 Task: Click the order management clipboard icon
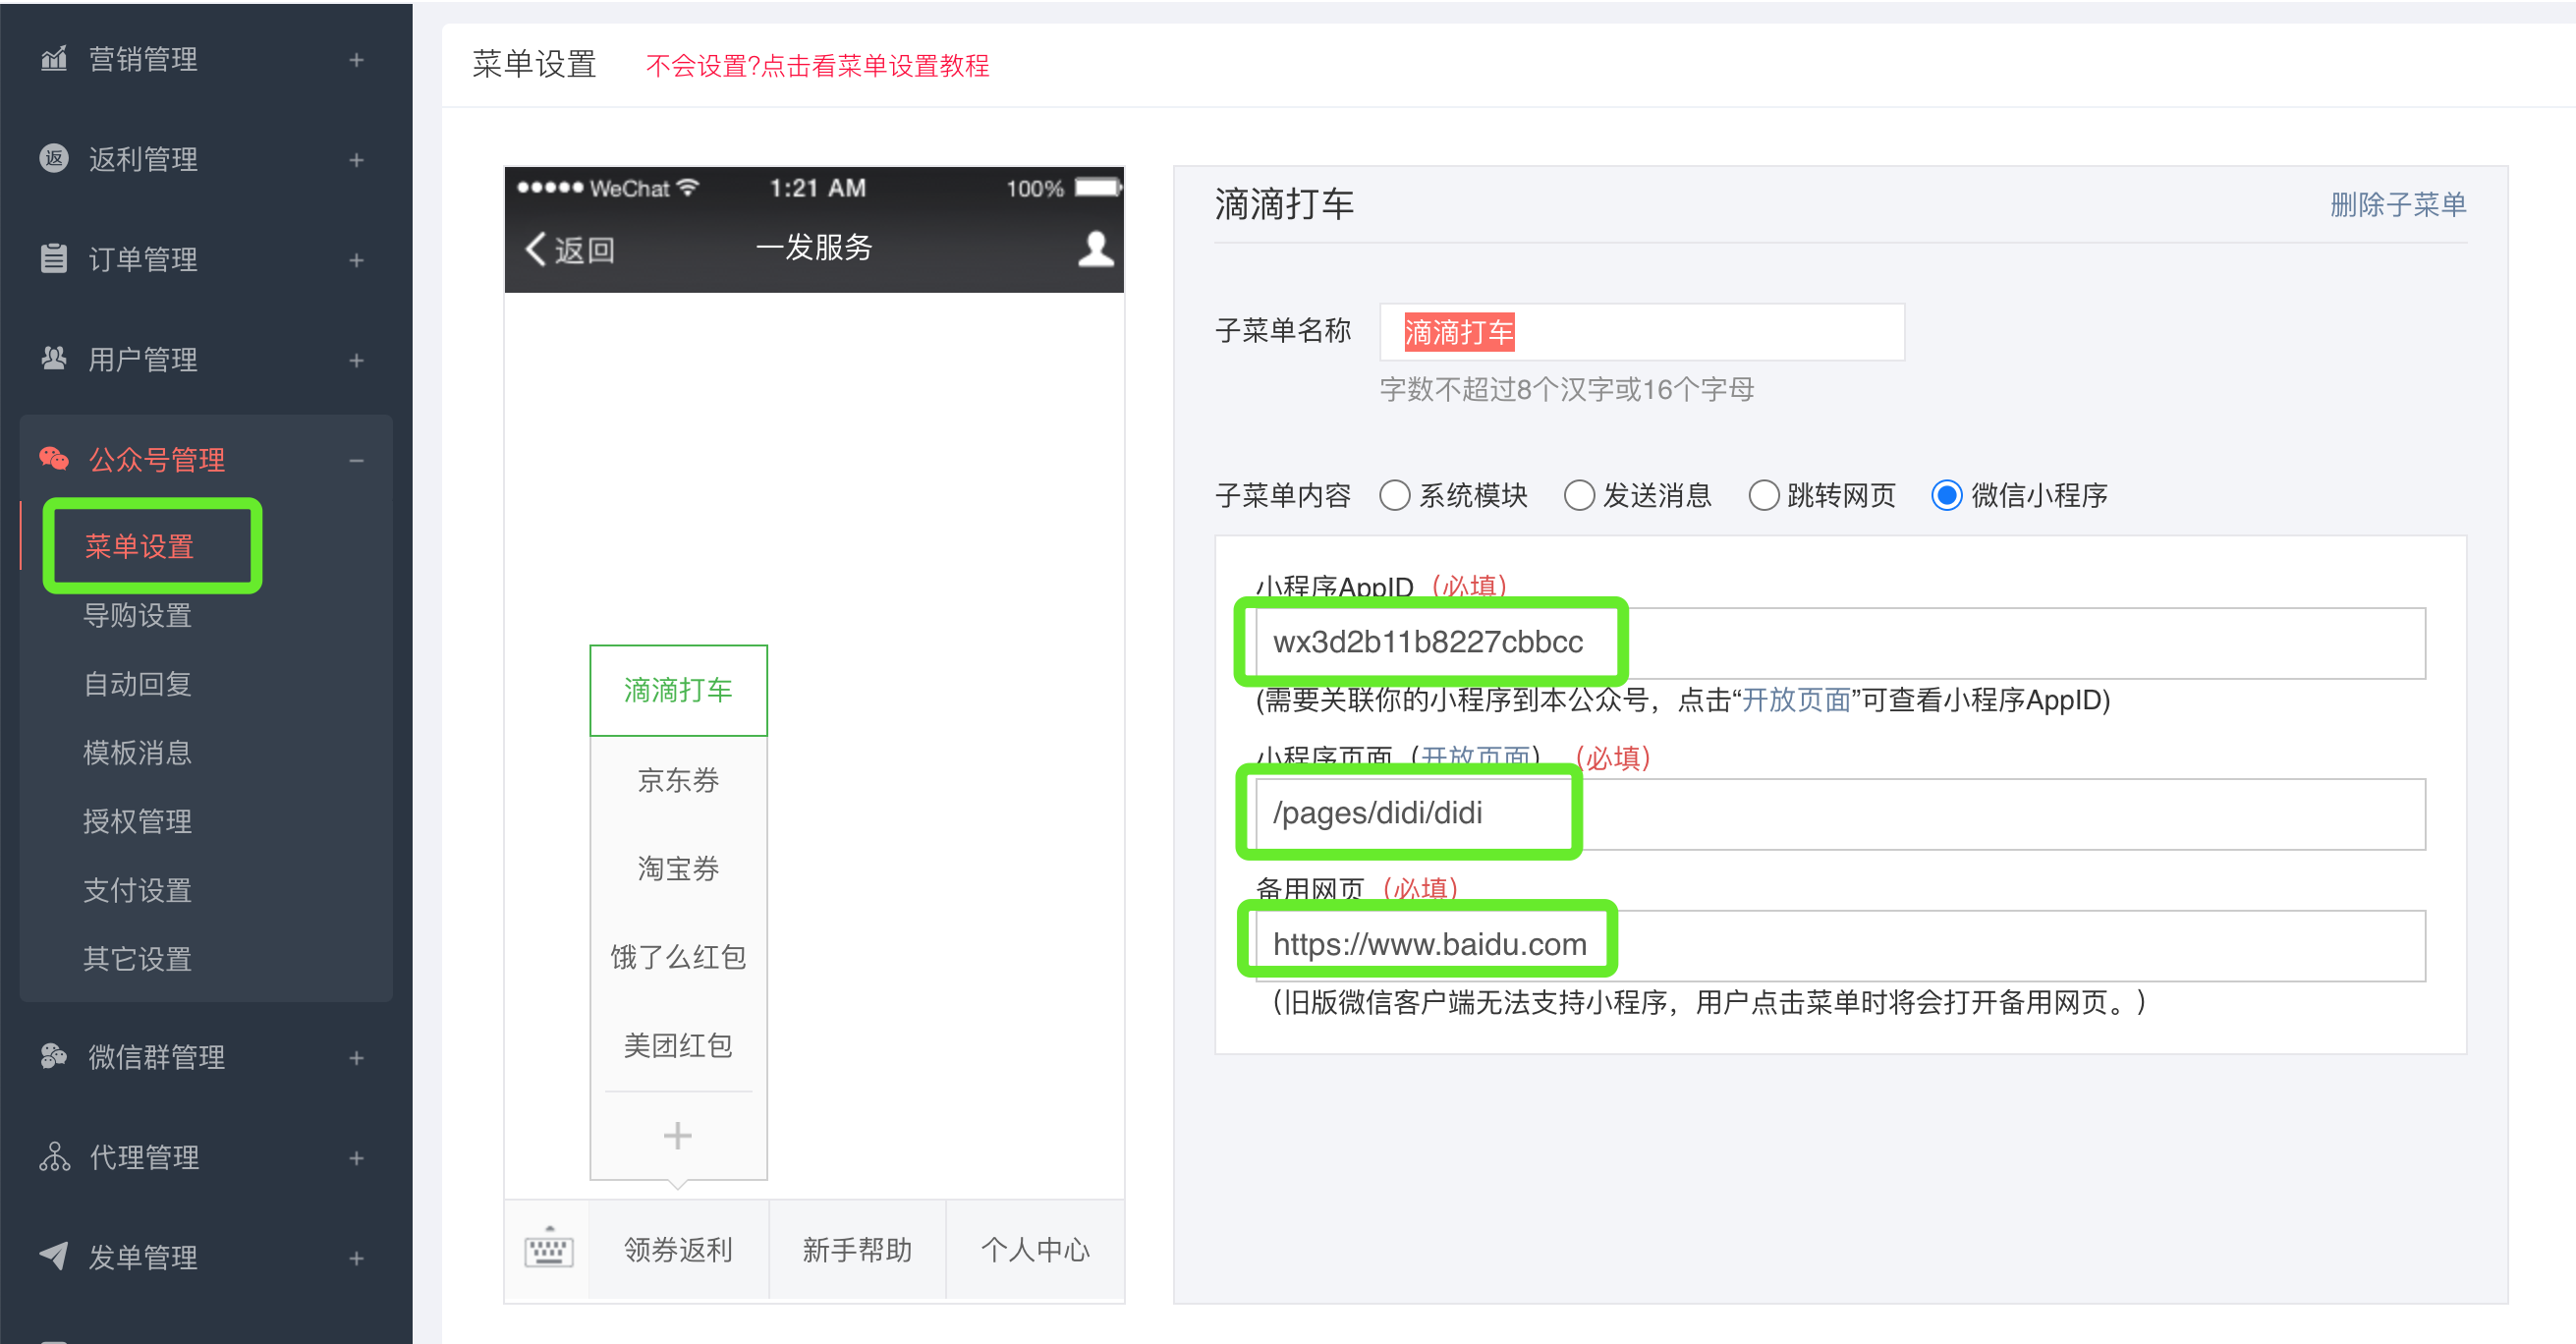(54, 259)
